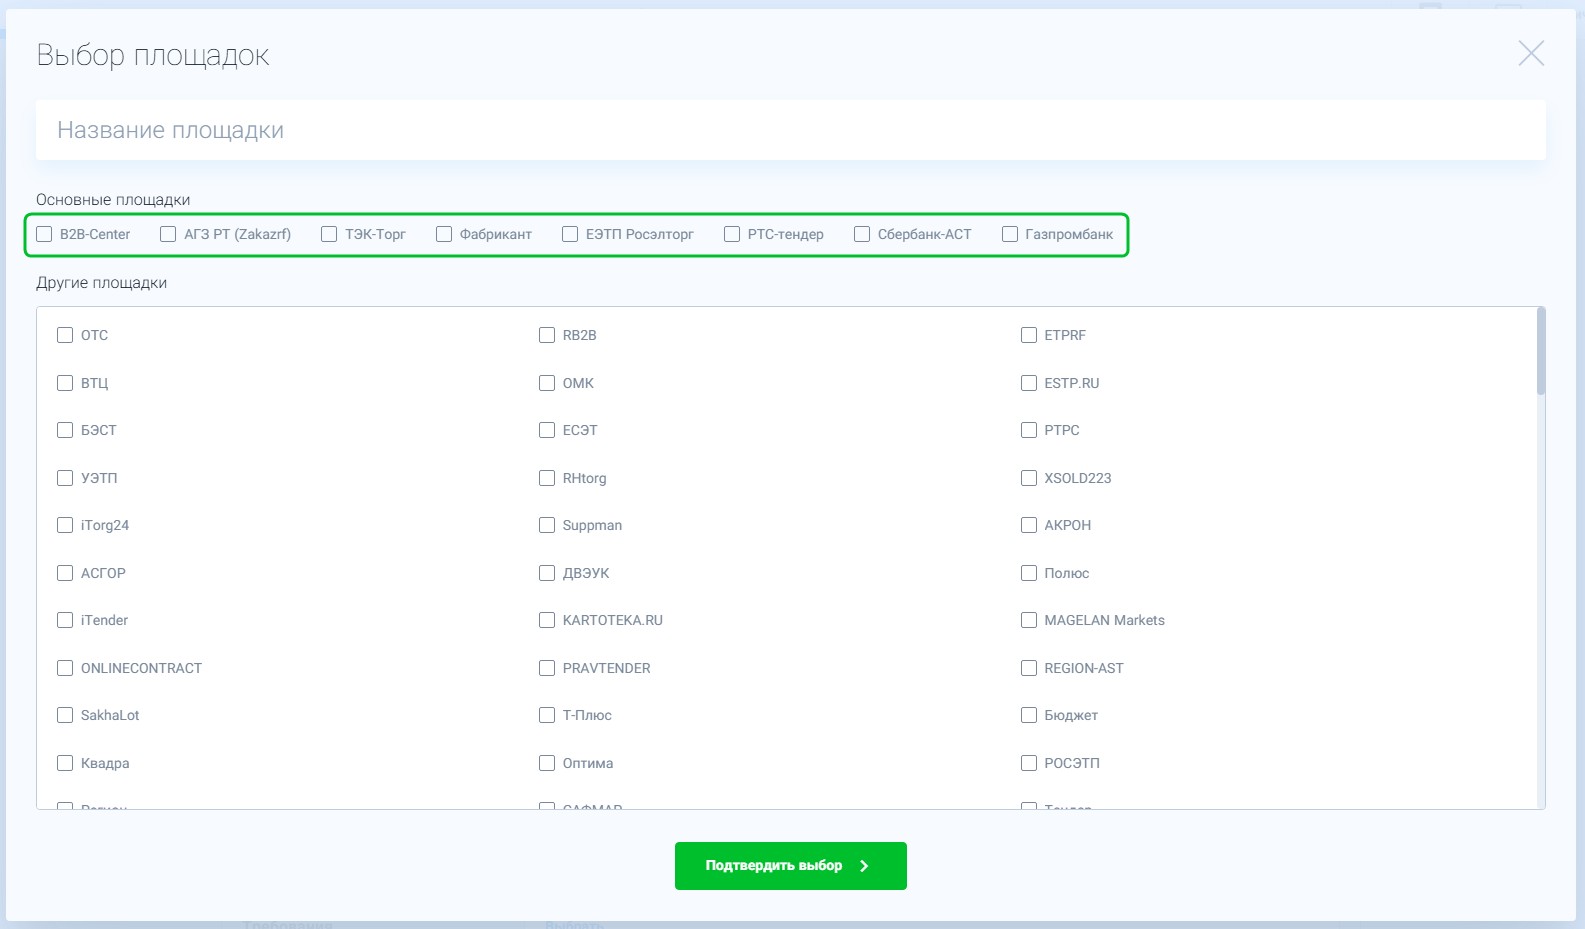Image resolution: width=1585 pixels, height=929 pixels.
Task: Click the Название площадки search field
Action: click(790, 130)
